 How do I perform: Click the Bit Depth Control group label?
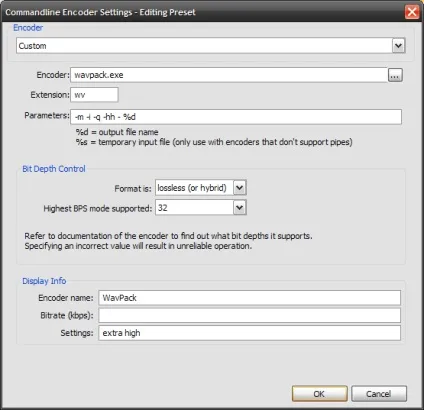pyautogui.click(x=54, y=169)
